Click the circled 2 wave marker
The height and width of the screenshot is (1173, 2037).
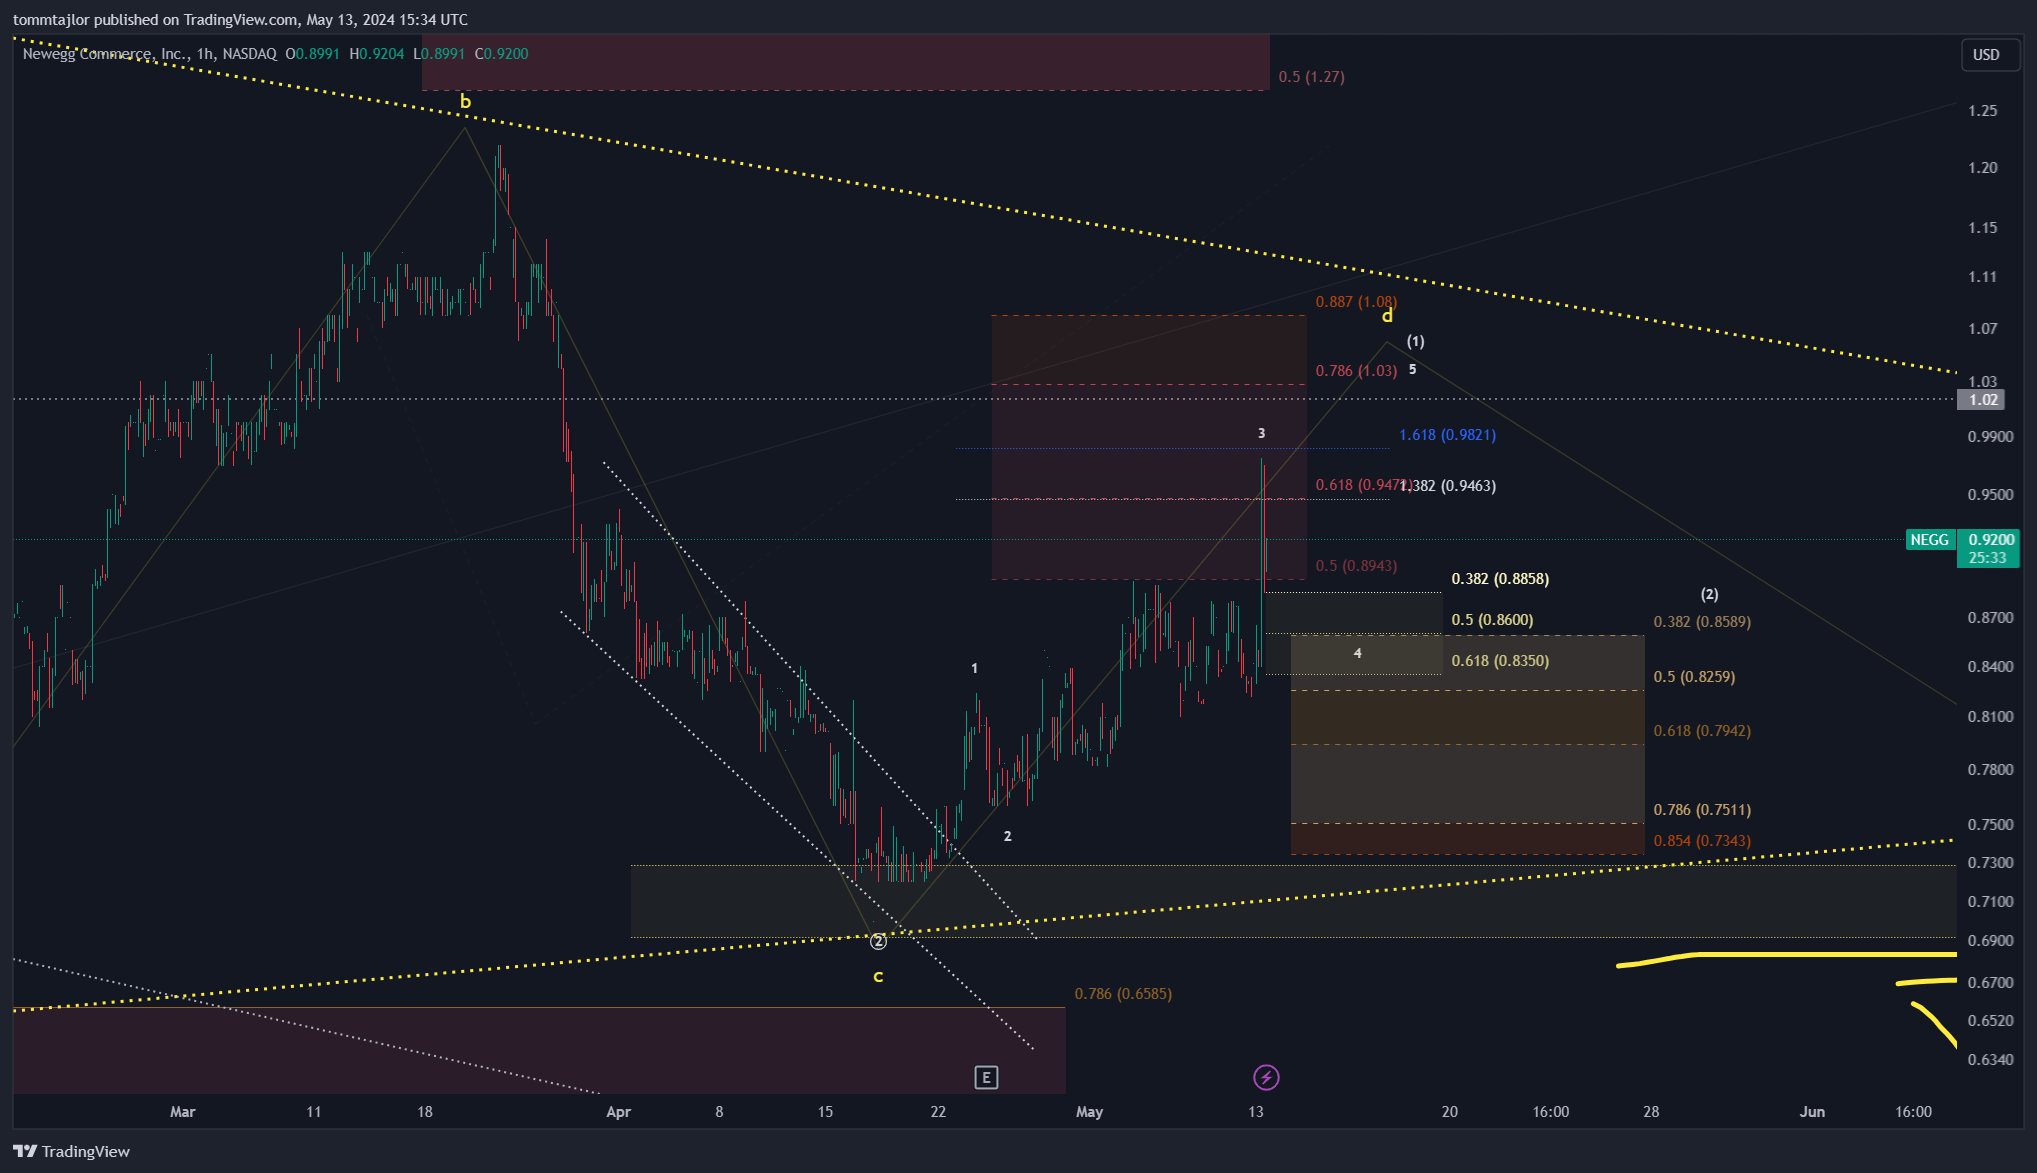point(878,941)
